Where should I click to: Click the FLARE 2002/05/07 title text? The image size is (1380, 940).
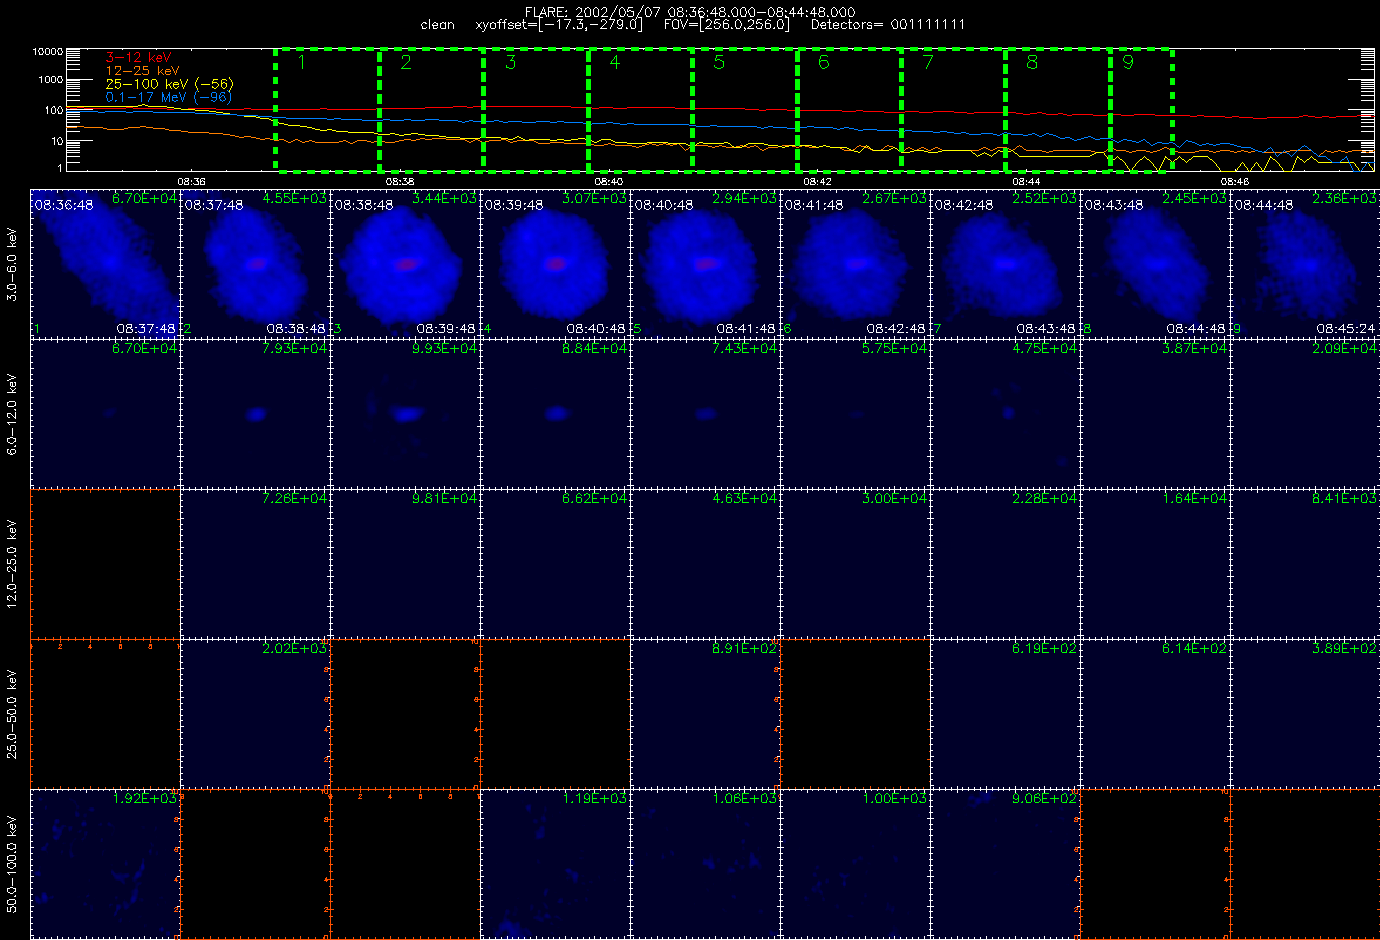pos(690,12)
